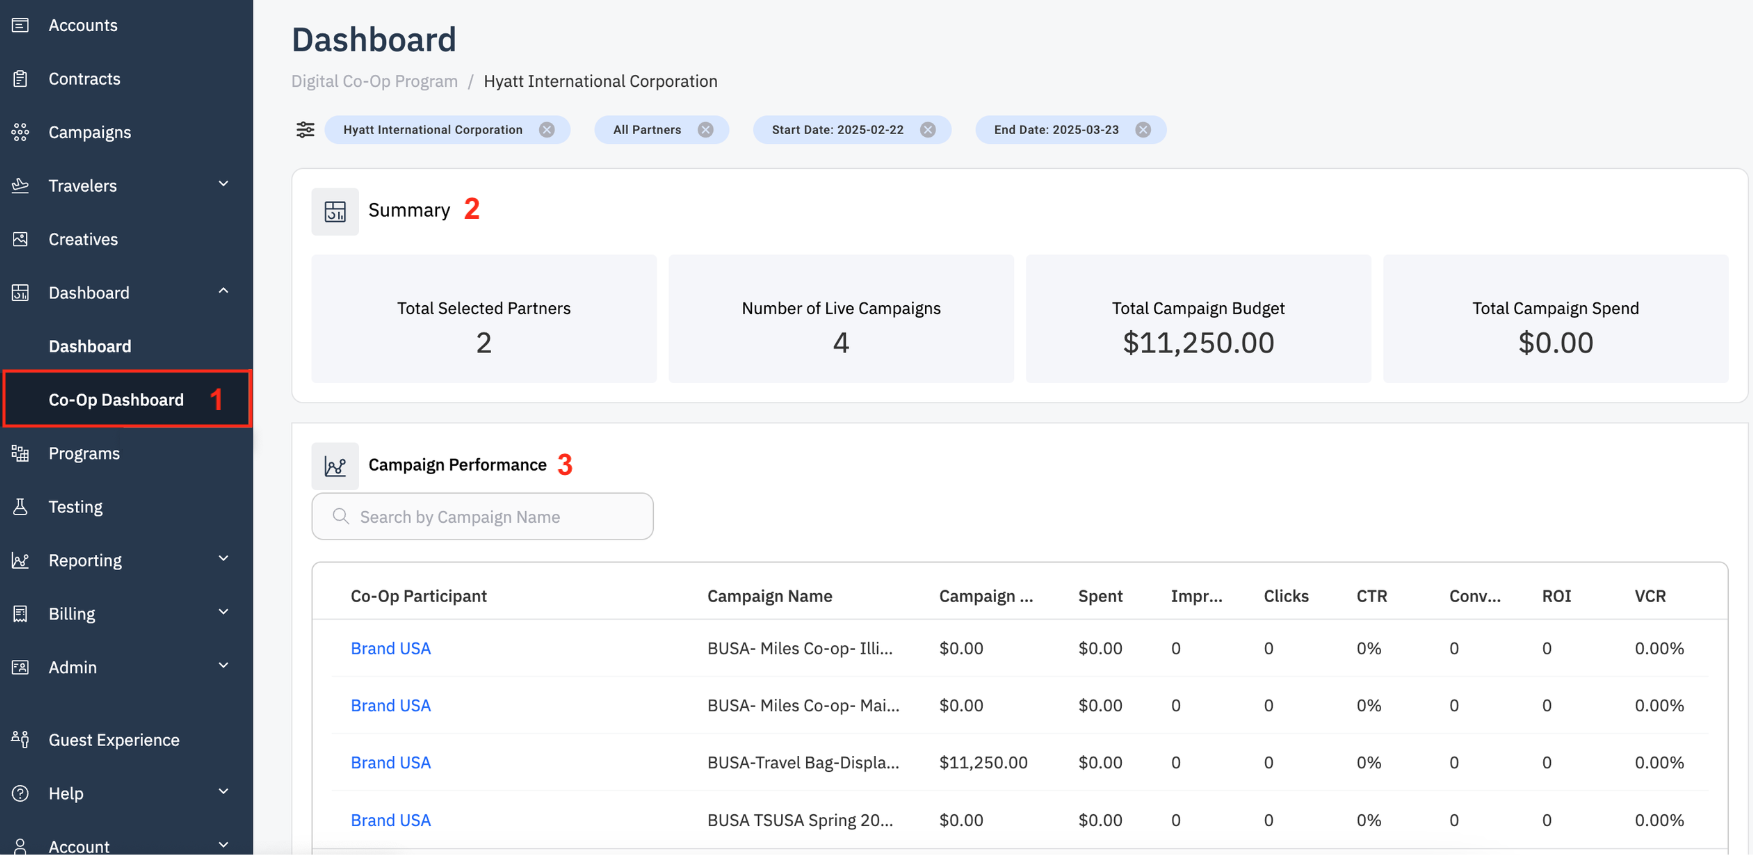This screenshot has height=856, width=1753.
Task: Focus the Search by Campaign Name field
Action: pyautogui.click(x=483, y=517)
